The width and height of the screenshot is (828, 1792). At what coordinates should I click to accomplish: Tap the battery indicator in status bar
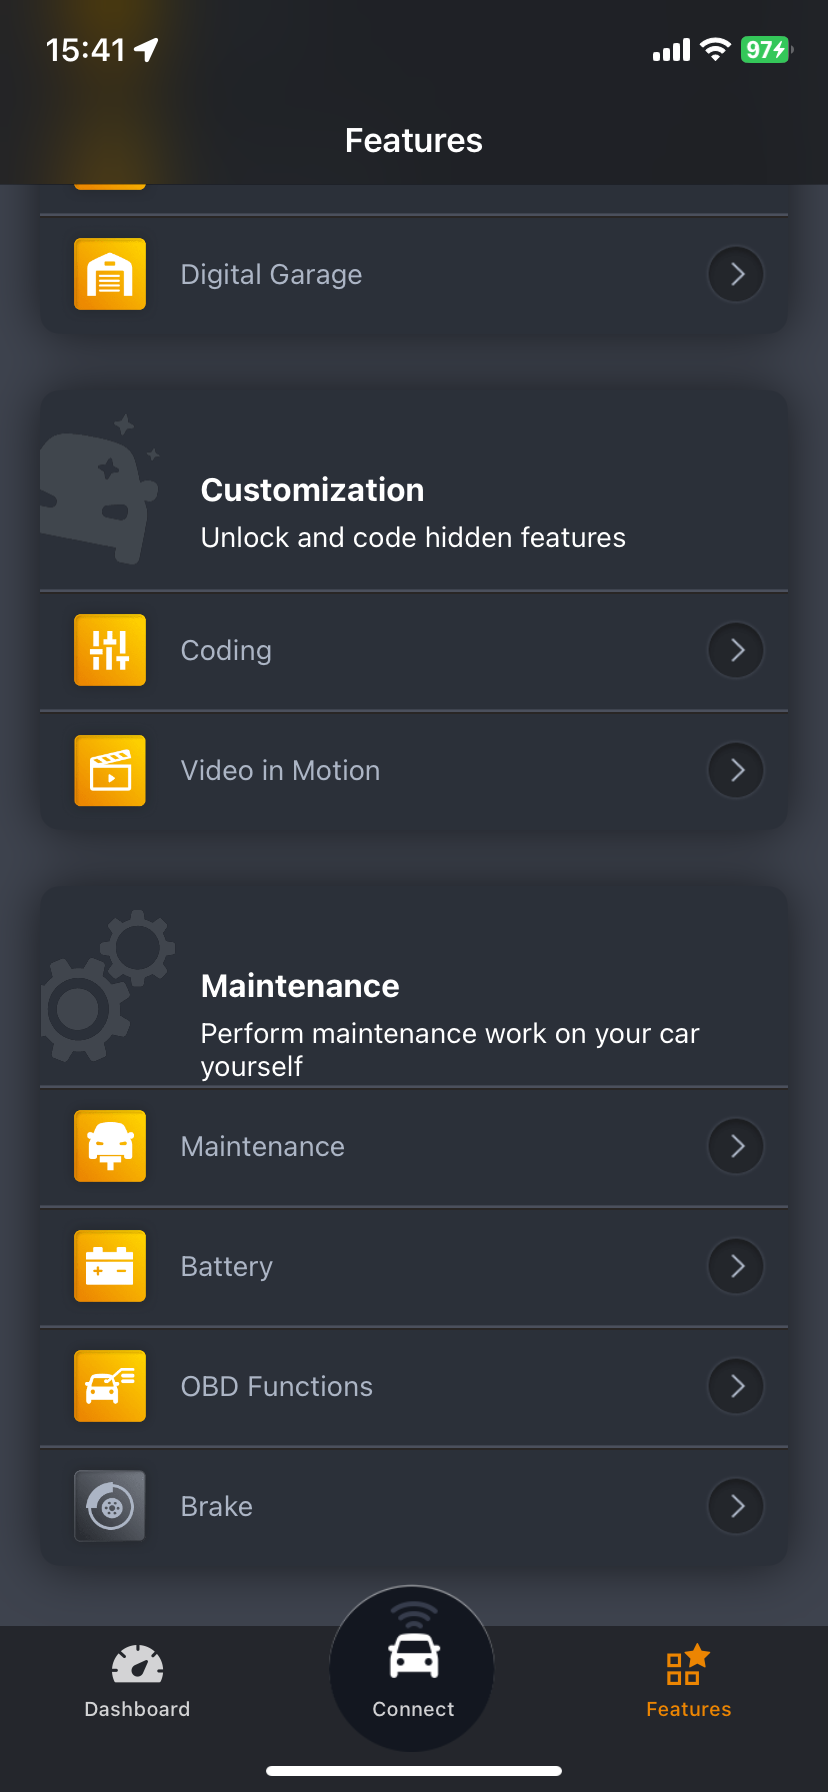click(765, 50)
